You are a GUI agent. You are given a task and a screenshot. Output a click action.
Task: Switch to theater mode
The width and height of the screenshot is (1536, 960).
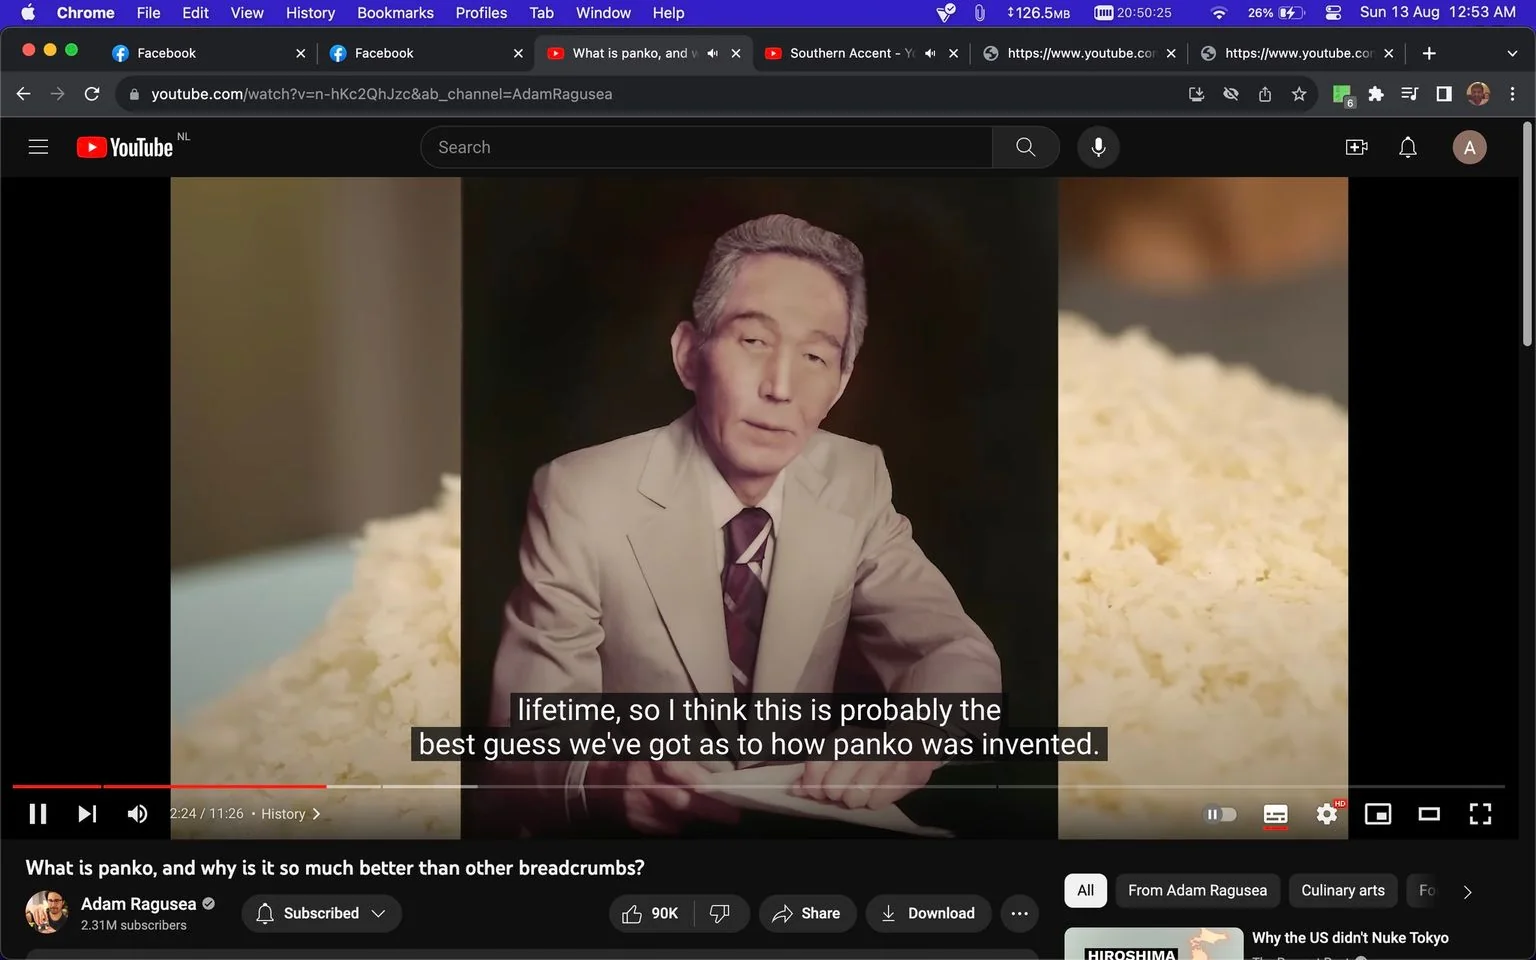tap(1429, 814)
